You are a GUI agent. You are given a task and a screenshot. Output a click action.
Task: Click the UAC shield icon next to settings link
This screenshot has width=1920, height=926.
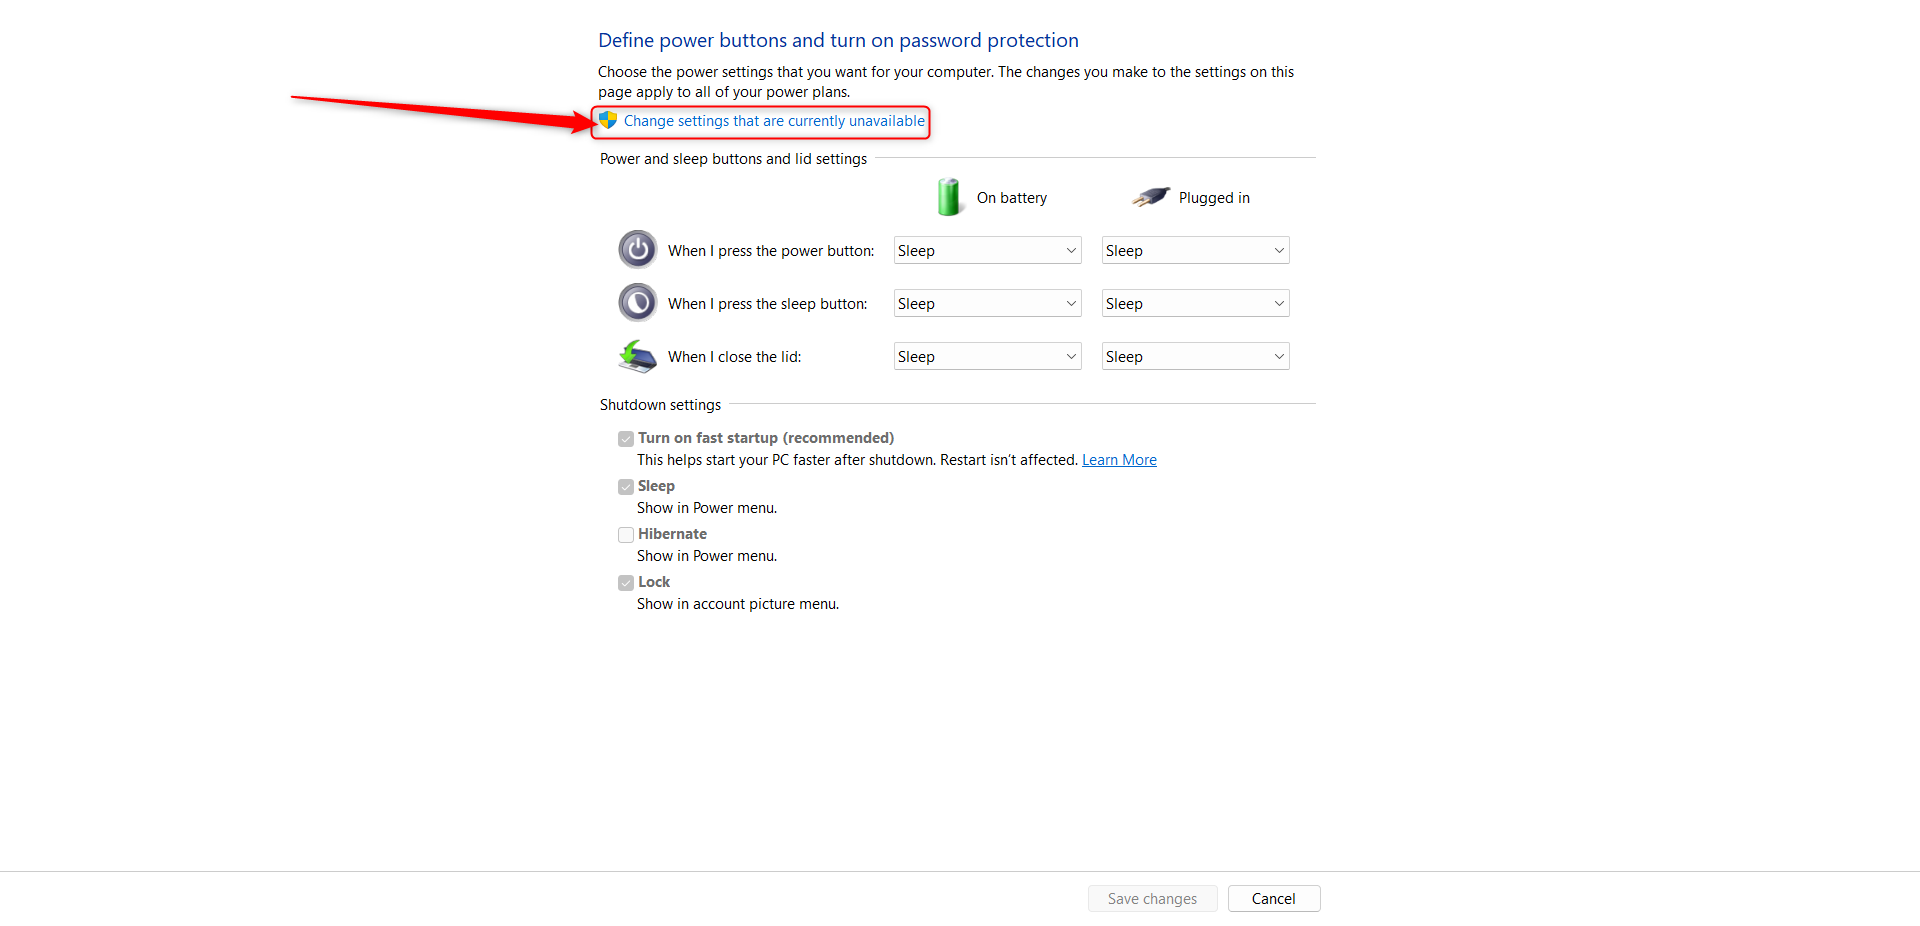[608, 121]
